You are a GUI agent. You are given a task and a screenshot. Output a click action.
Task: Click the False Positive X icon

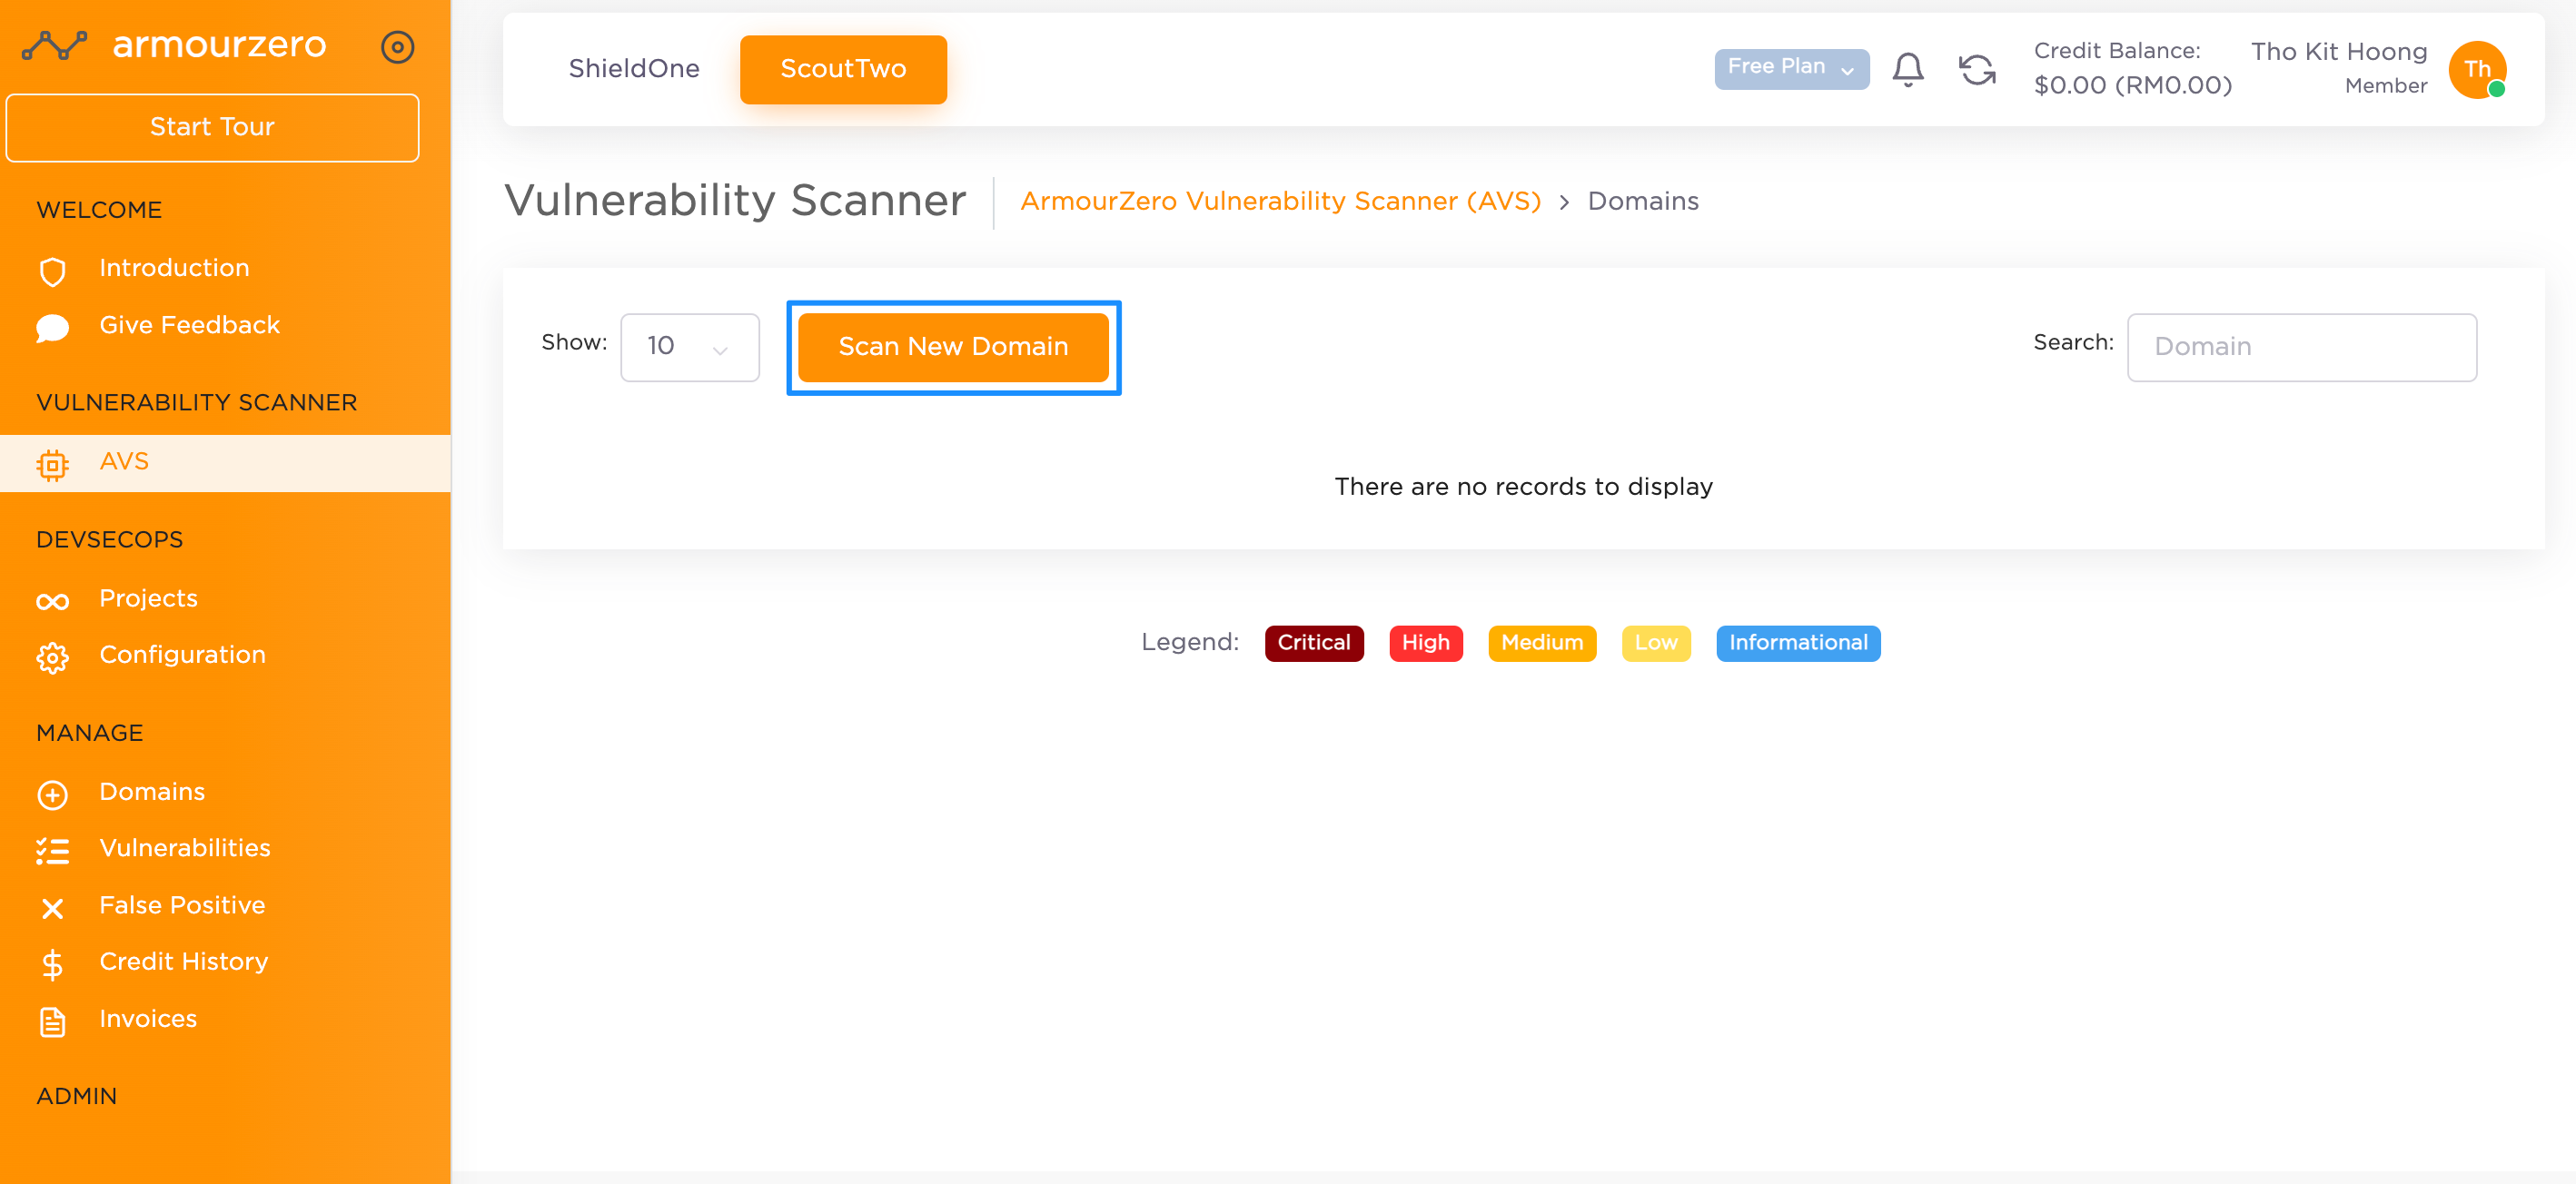click(52, 907)
